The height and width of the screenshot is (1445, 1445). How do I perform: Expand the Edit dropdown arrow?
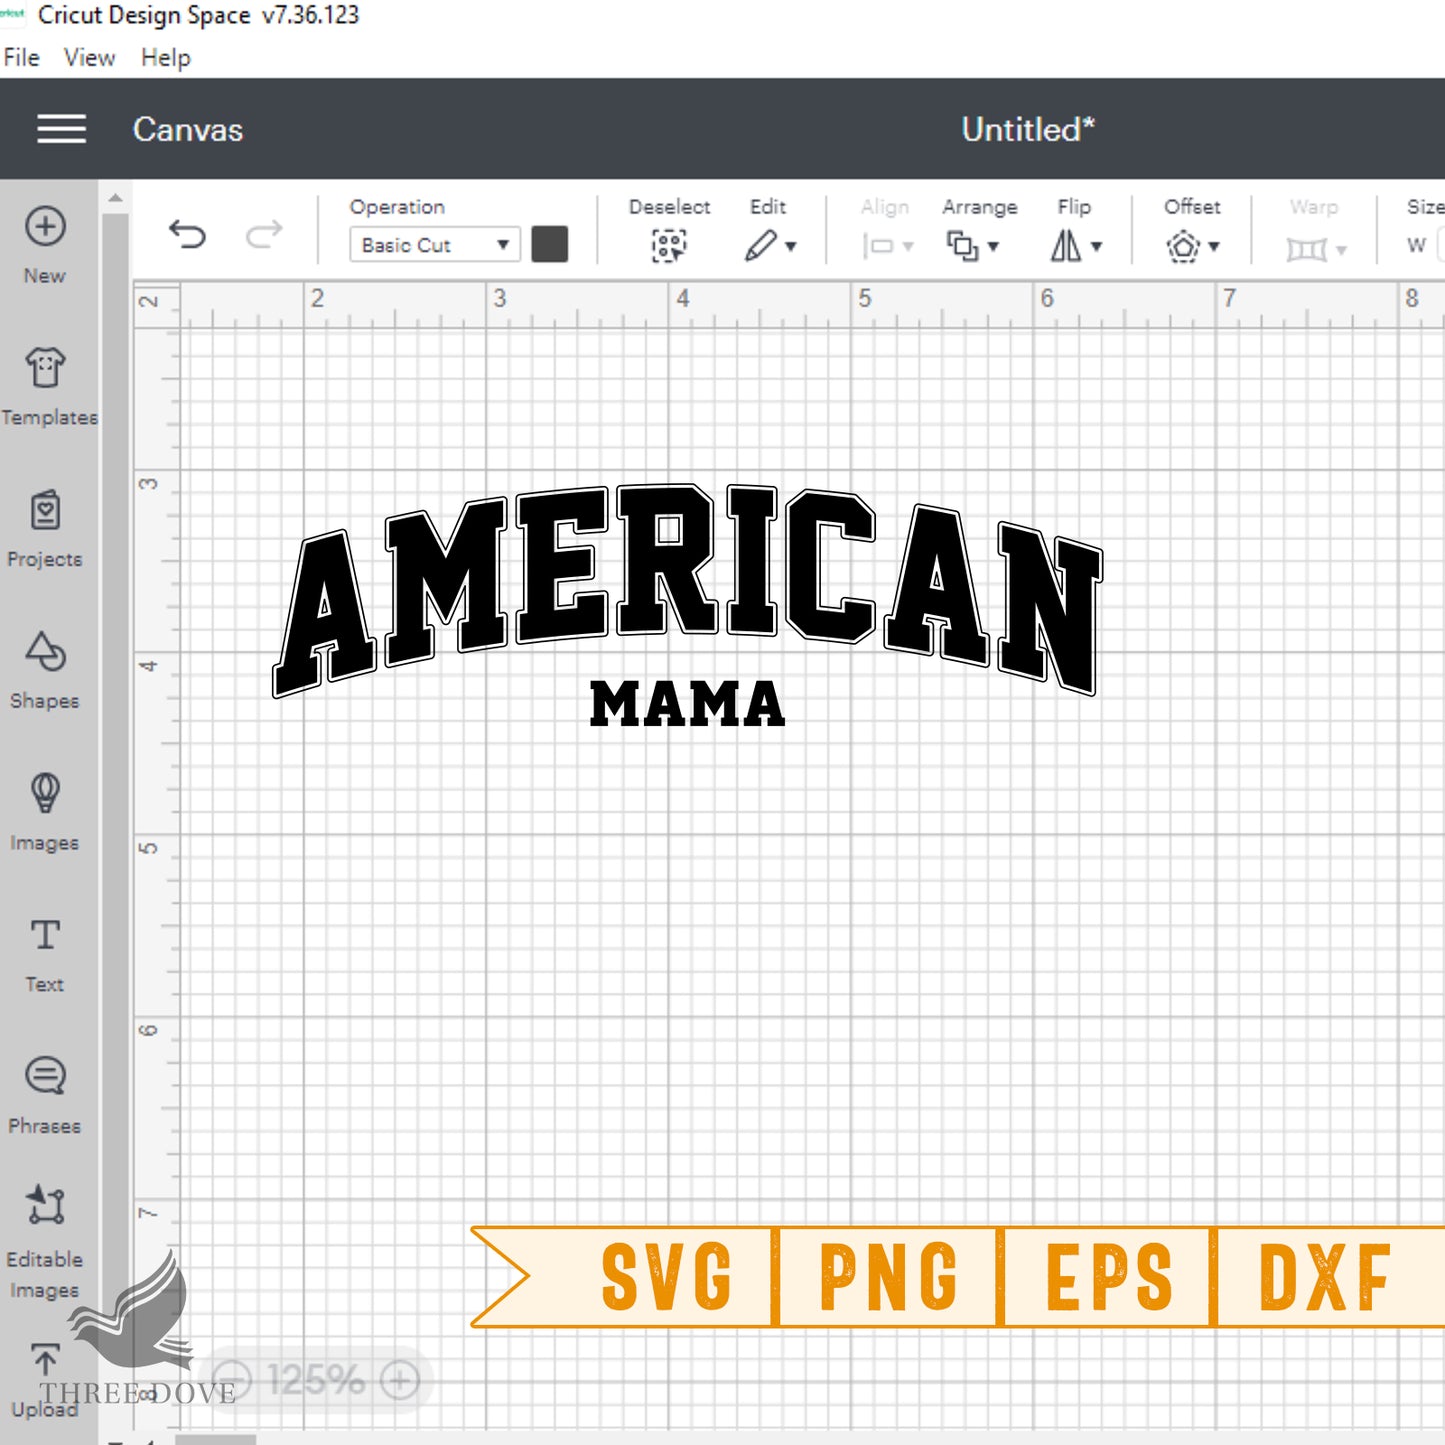(791, 246)
